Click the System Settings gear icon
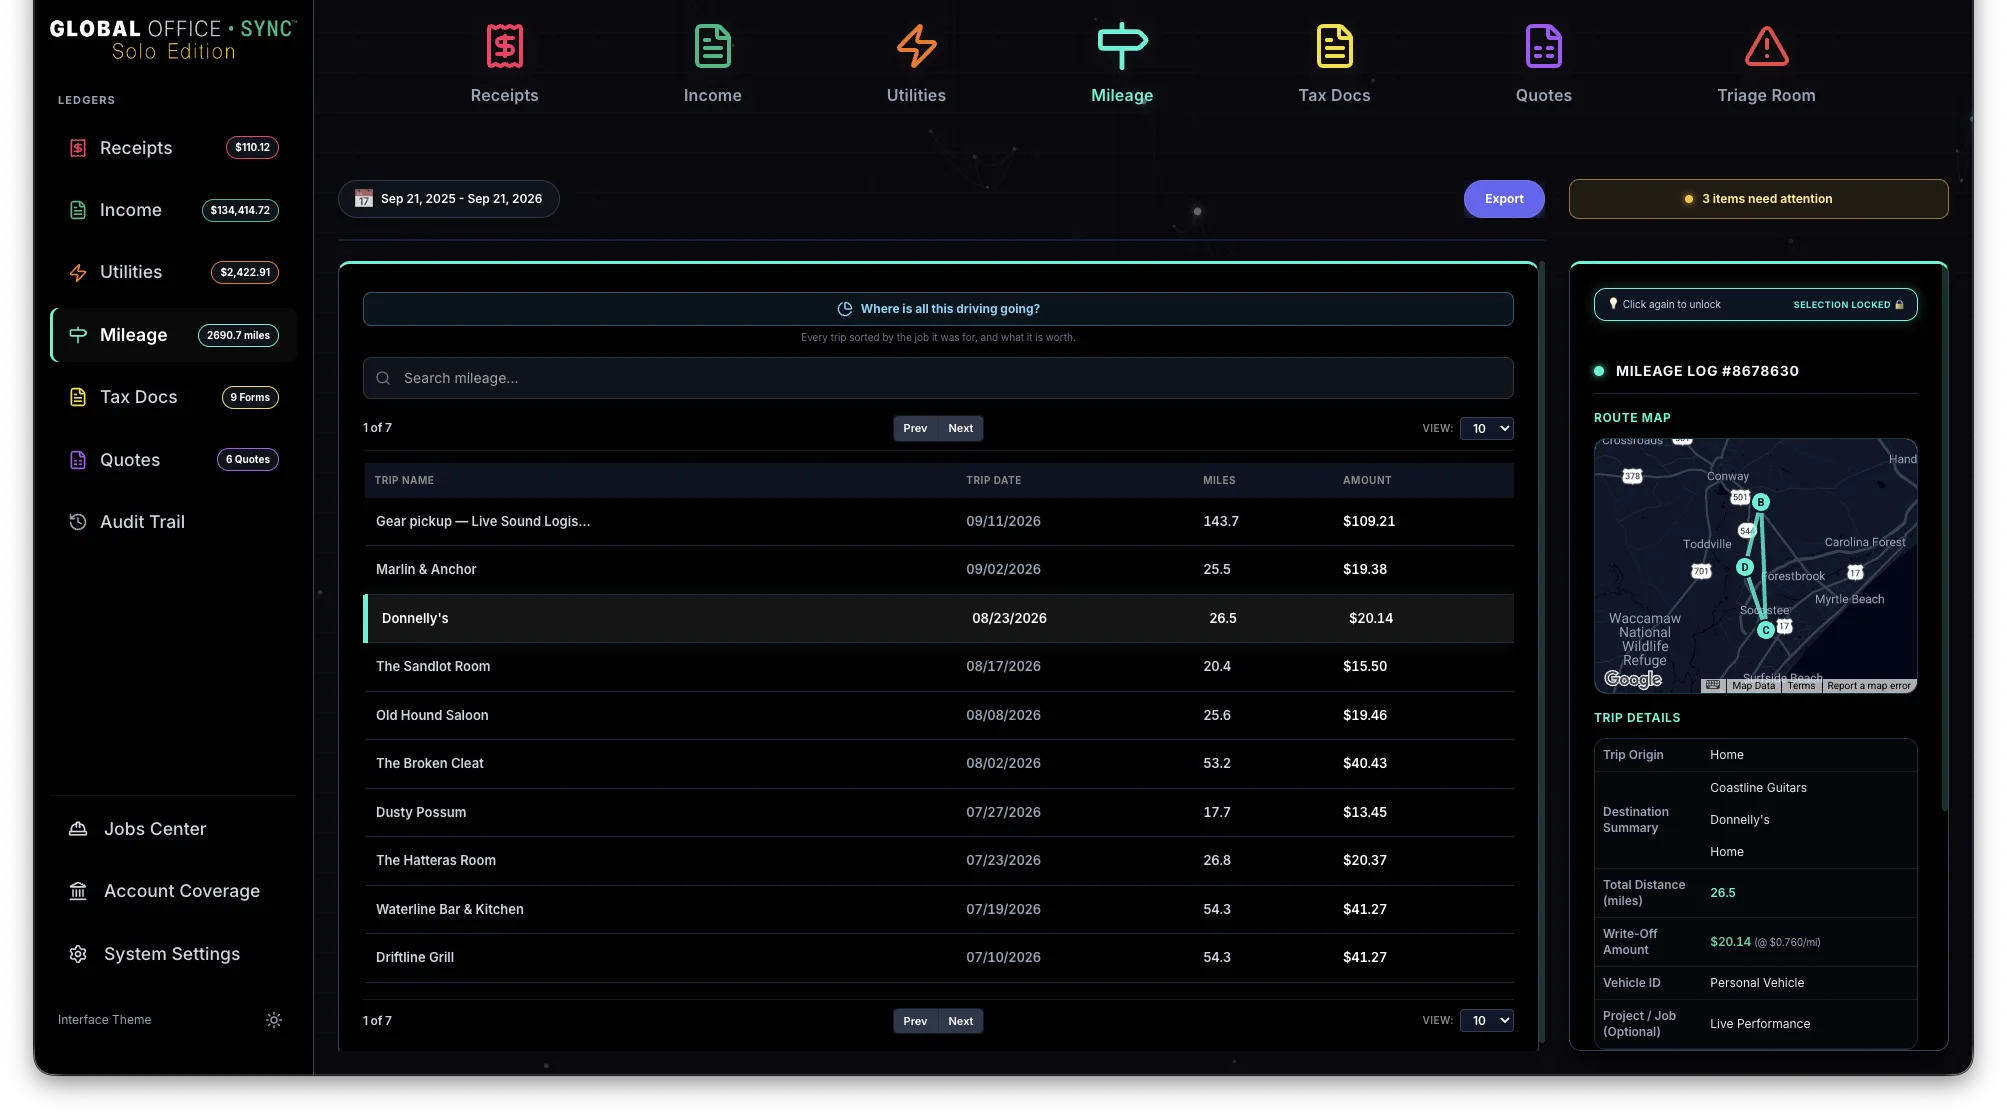 (78, 954)
